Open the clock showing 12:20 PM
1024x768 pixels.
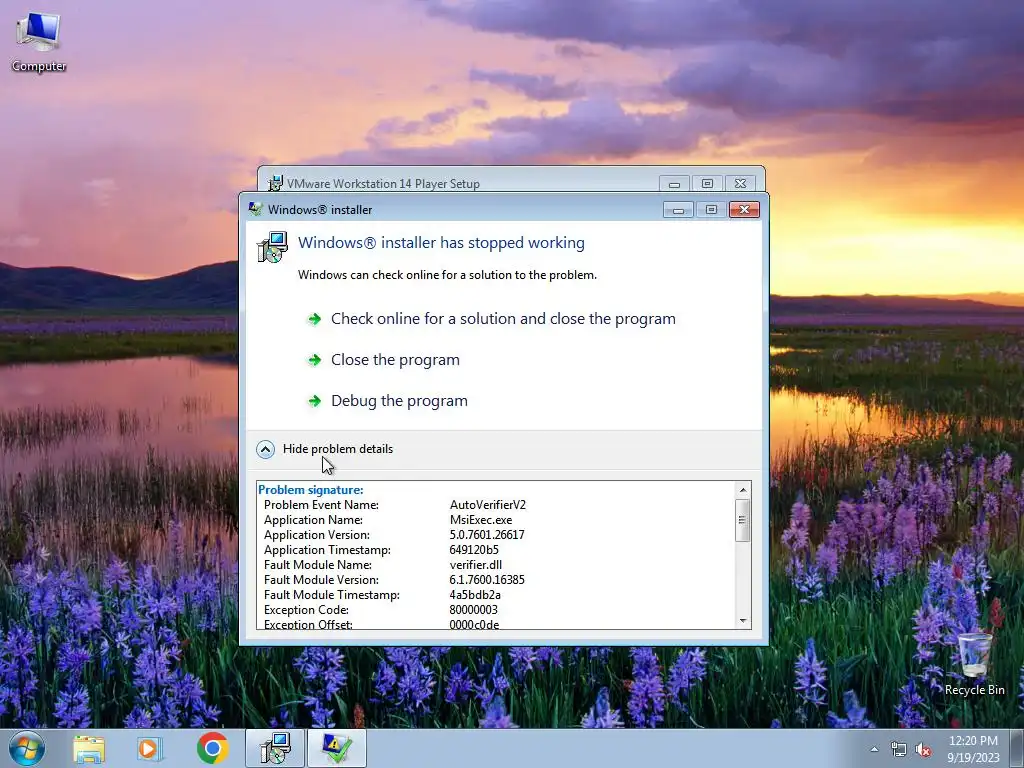pyautogui.click(x=973, y=749)
